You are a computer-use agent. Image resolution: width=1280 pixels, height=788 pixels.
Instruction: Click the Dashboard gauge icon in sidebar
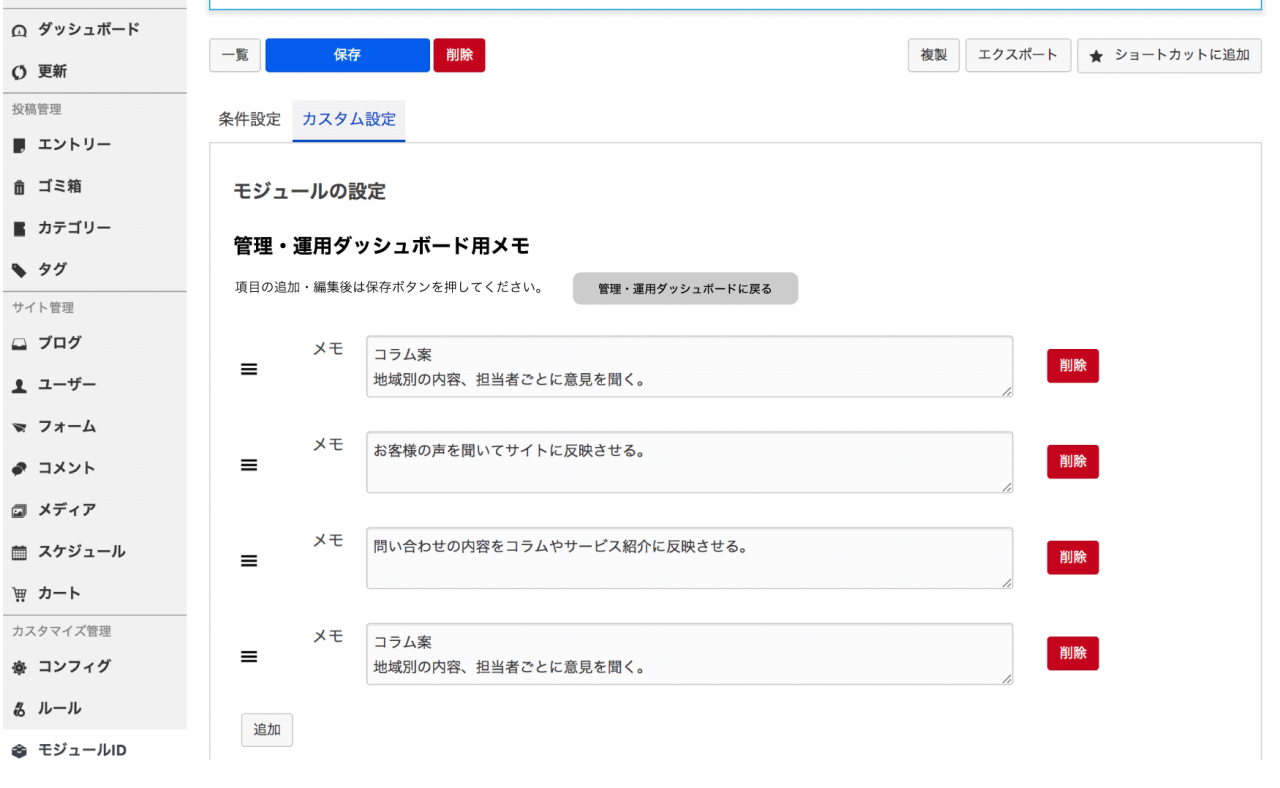click(19, 31)
